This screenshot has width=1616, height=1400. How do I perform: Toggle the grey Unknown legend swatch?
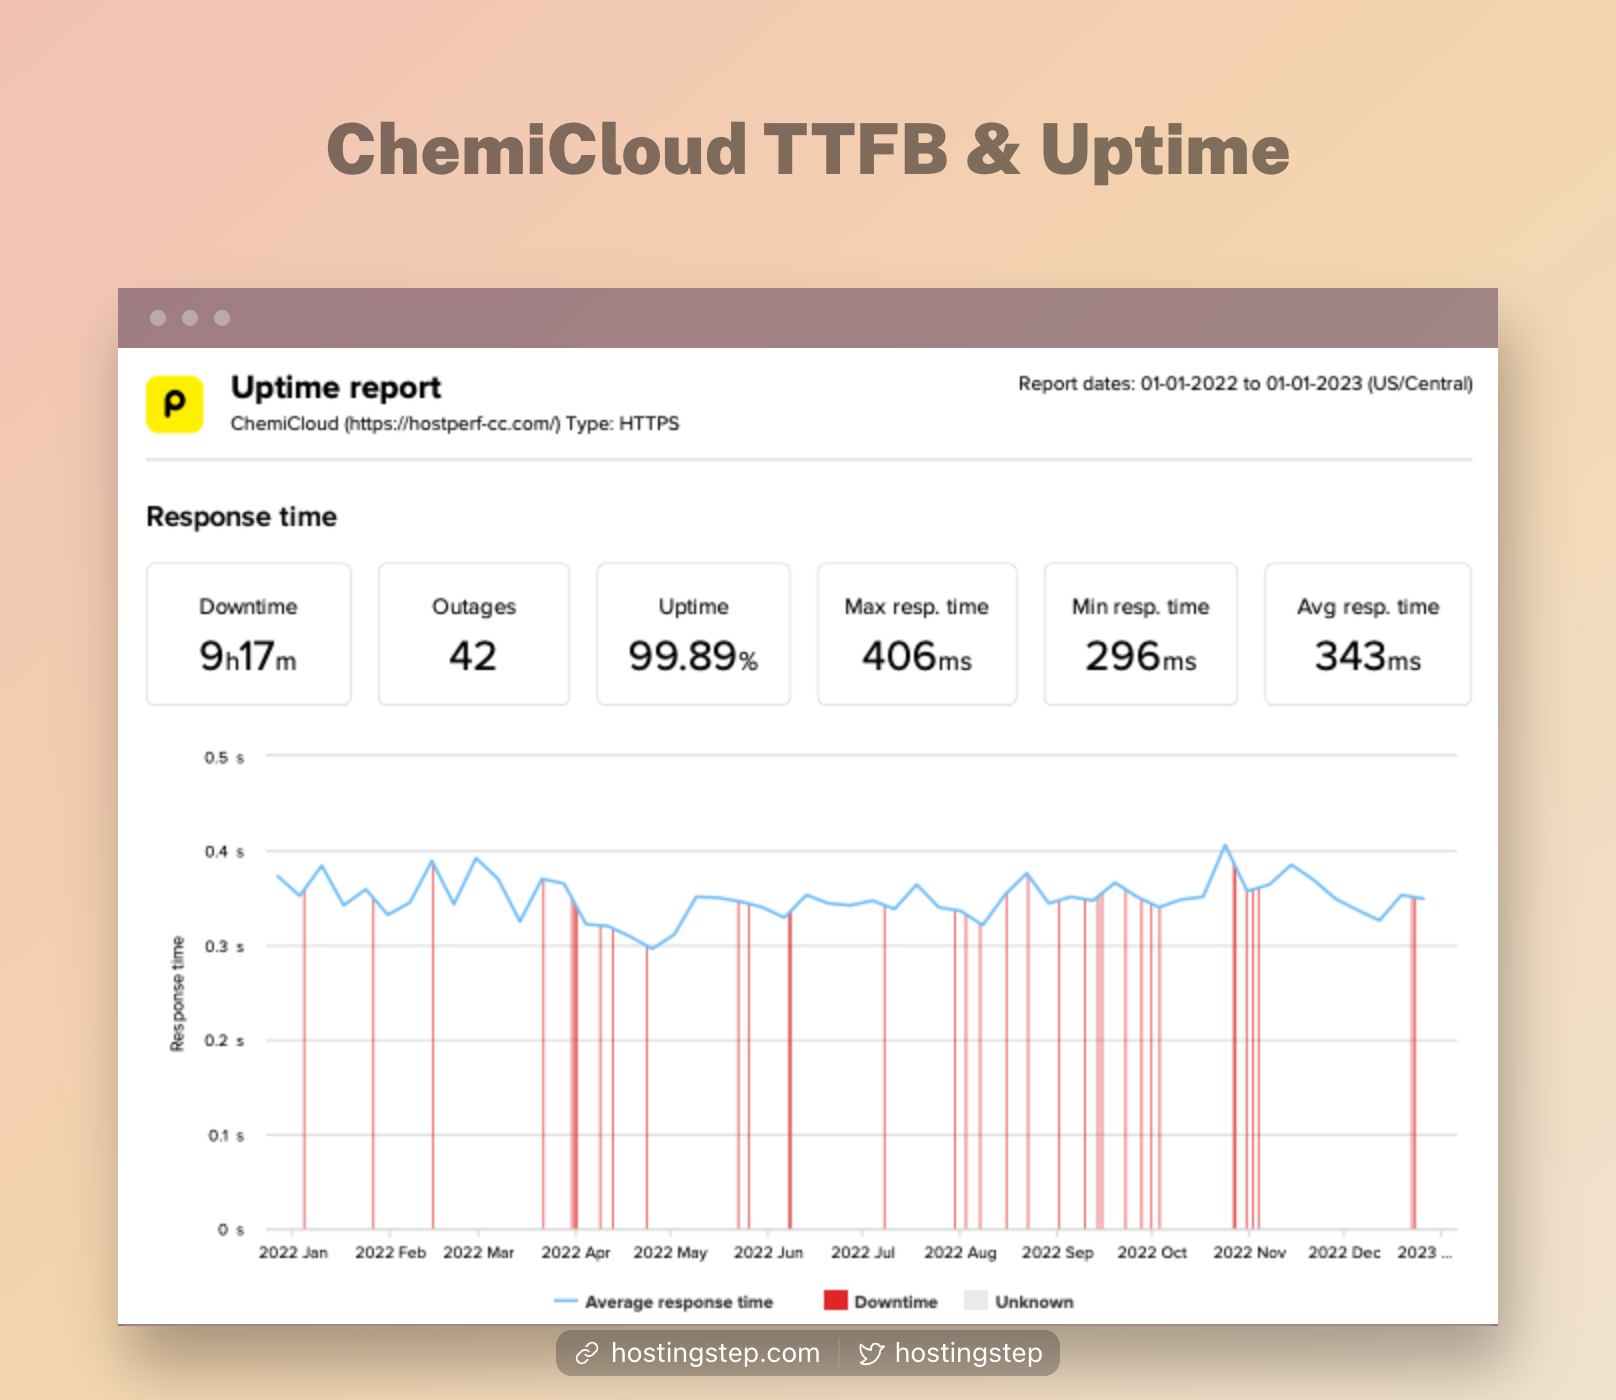[x=976, y=1300]
